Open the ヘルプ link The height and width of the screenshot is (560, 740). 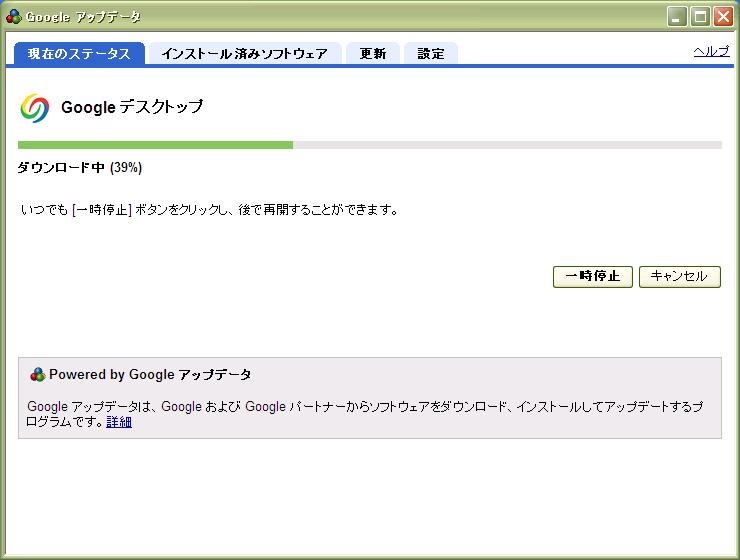pyautogui.click(x=711, y=51)
